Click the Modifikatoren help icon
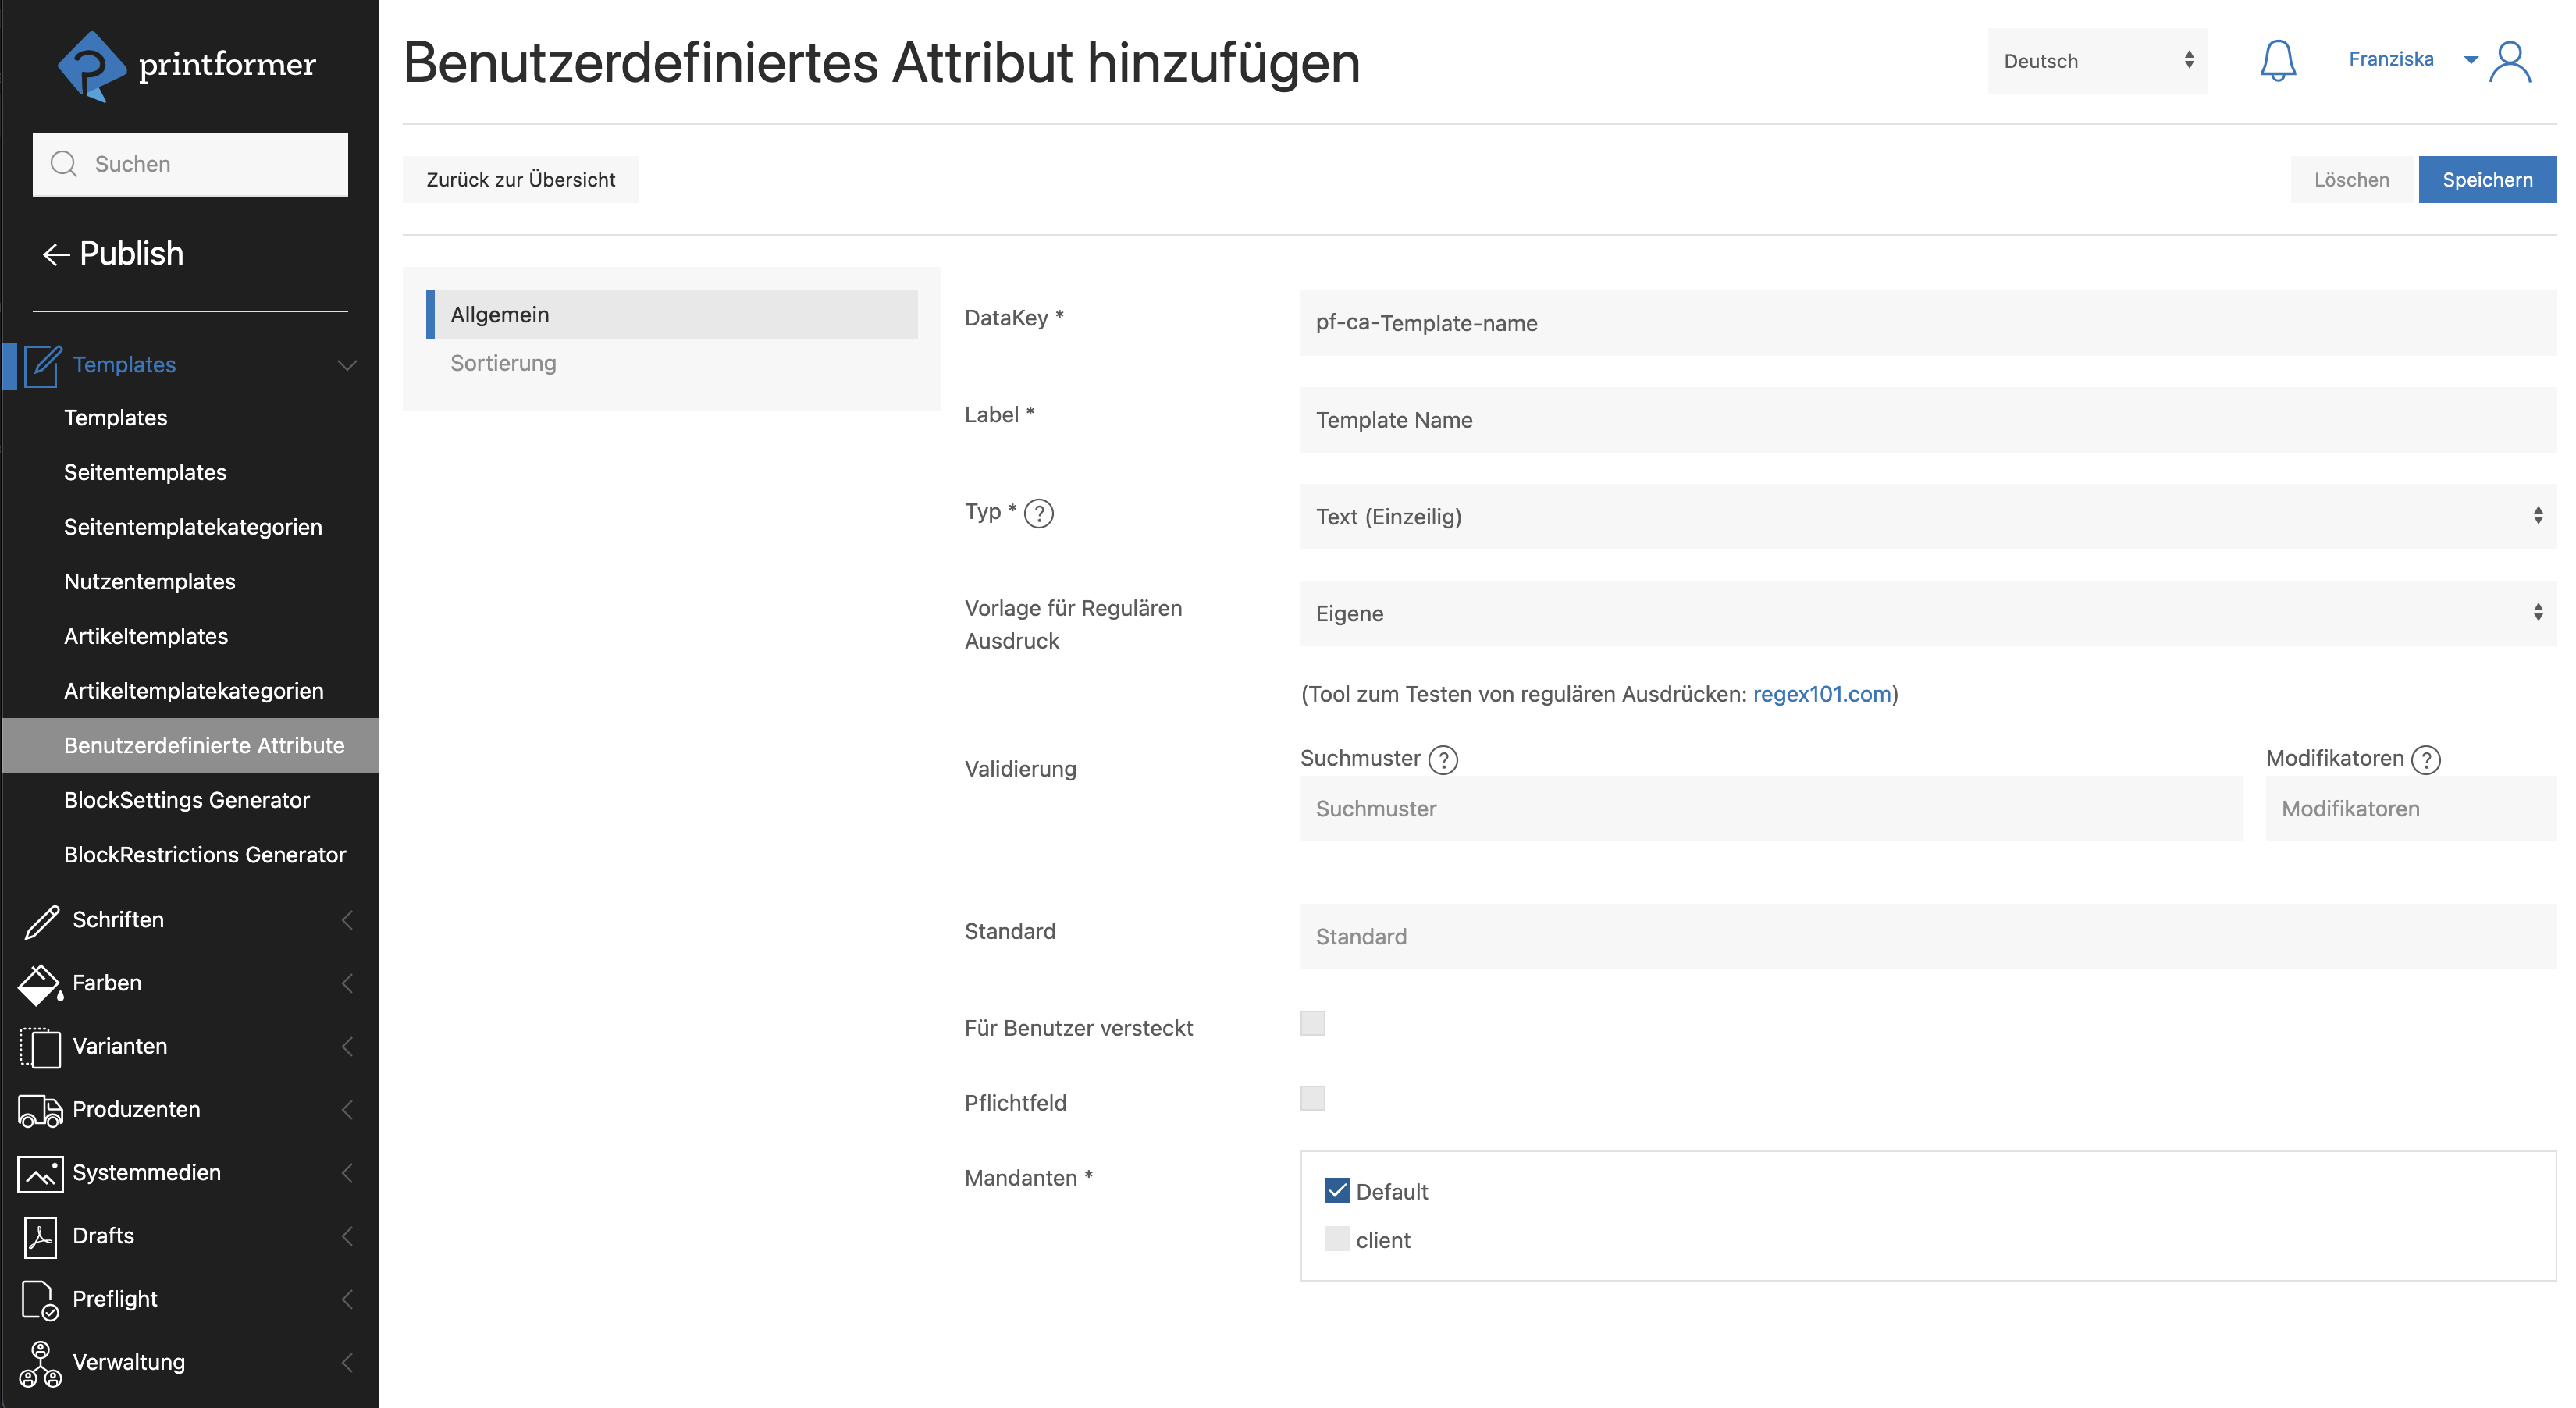Viewport: 2576px width, 1408px height. pos(2426,760)
